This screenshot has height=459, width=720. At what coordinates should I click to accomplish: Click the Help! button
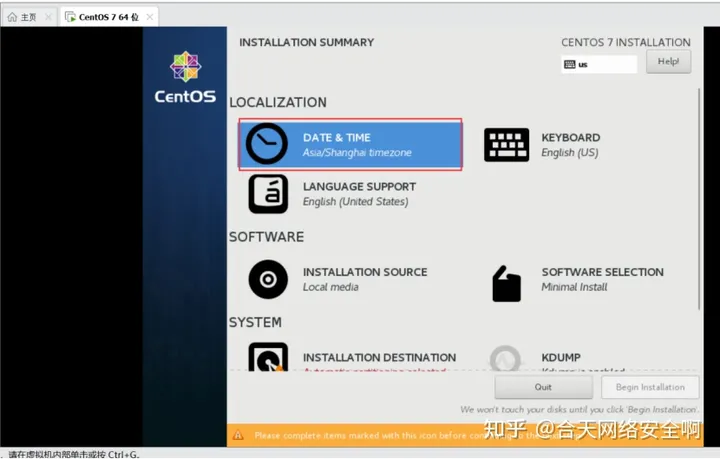[x=668, y=62]
